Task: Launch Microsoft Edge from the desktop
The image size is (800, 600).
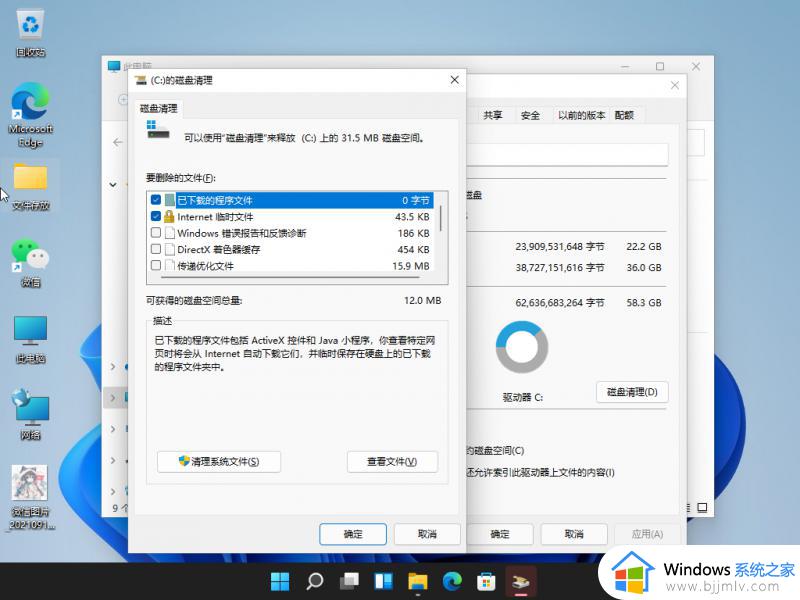Action: [31, 115]
